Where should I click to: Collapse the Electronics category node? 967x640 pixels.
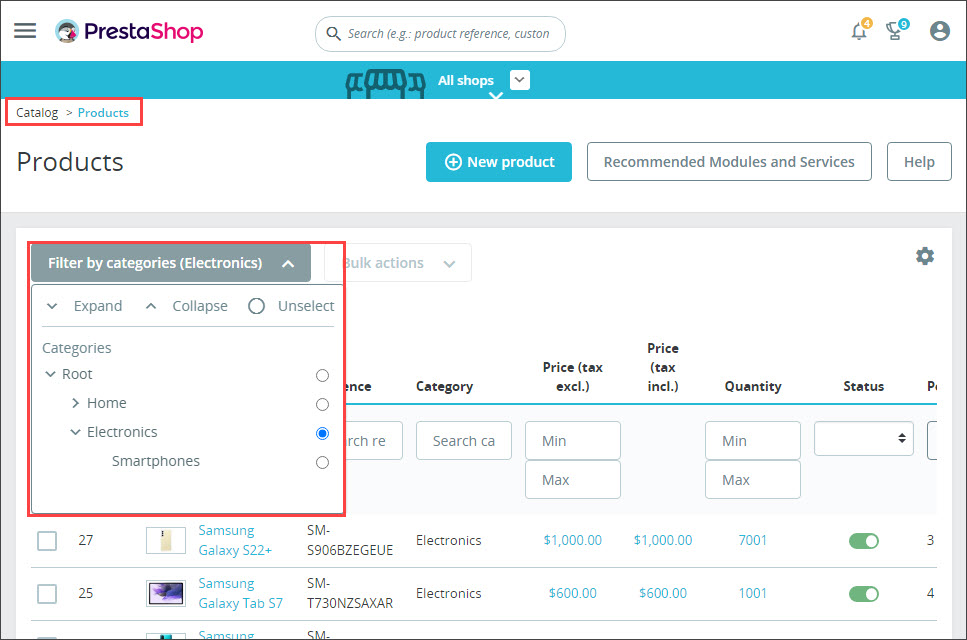point(75,432)
